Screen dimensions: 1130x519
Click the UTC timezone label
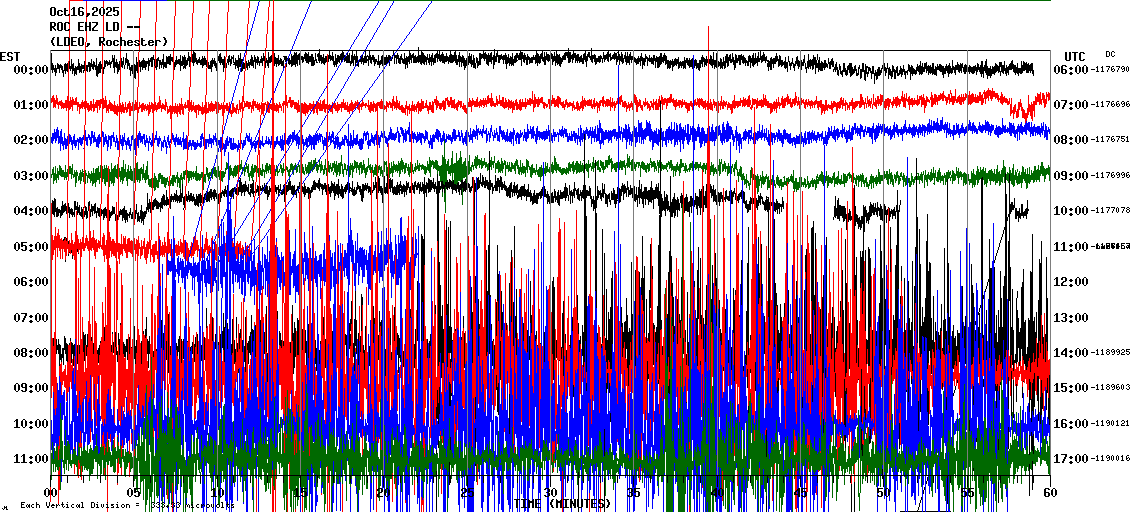pos(1074,55)
